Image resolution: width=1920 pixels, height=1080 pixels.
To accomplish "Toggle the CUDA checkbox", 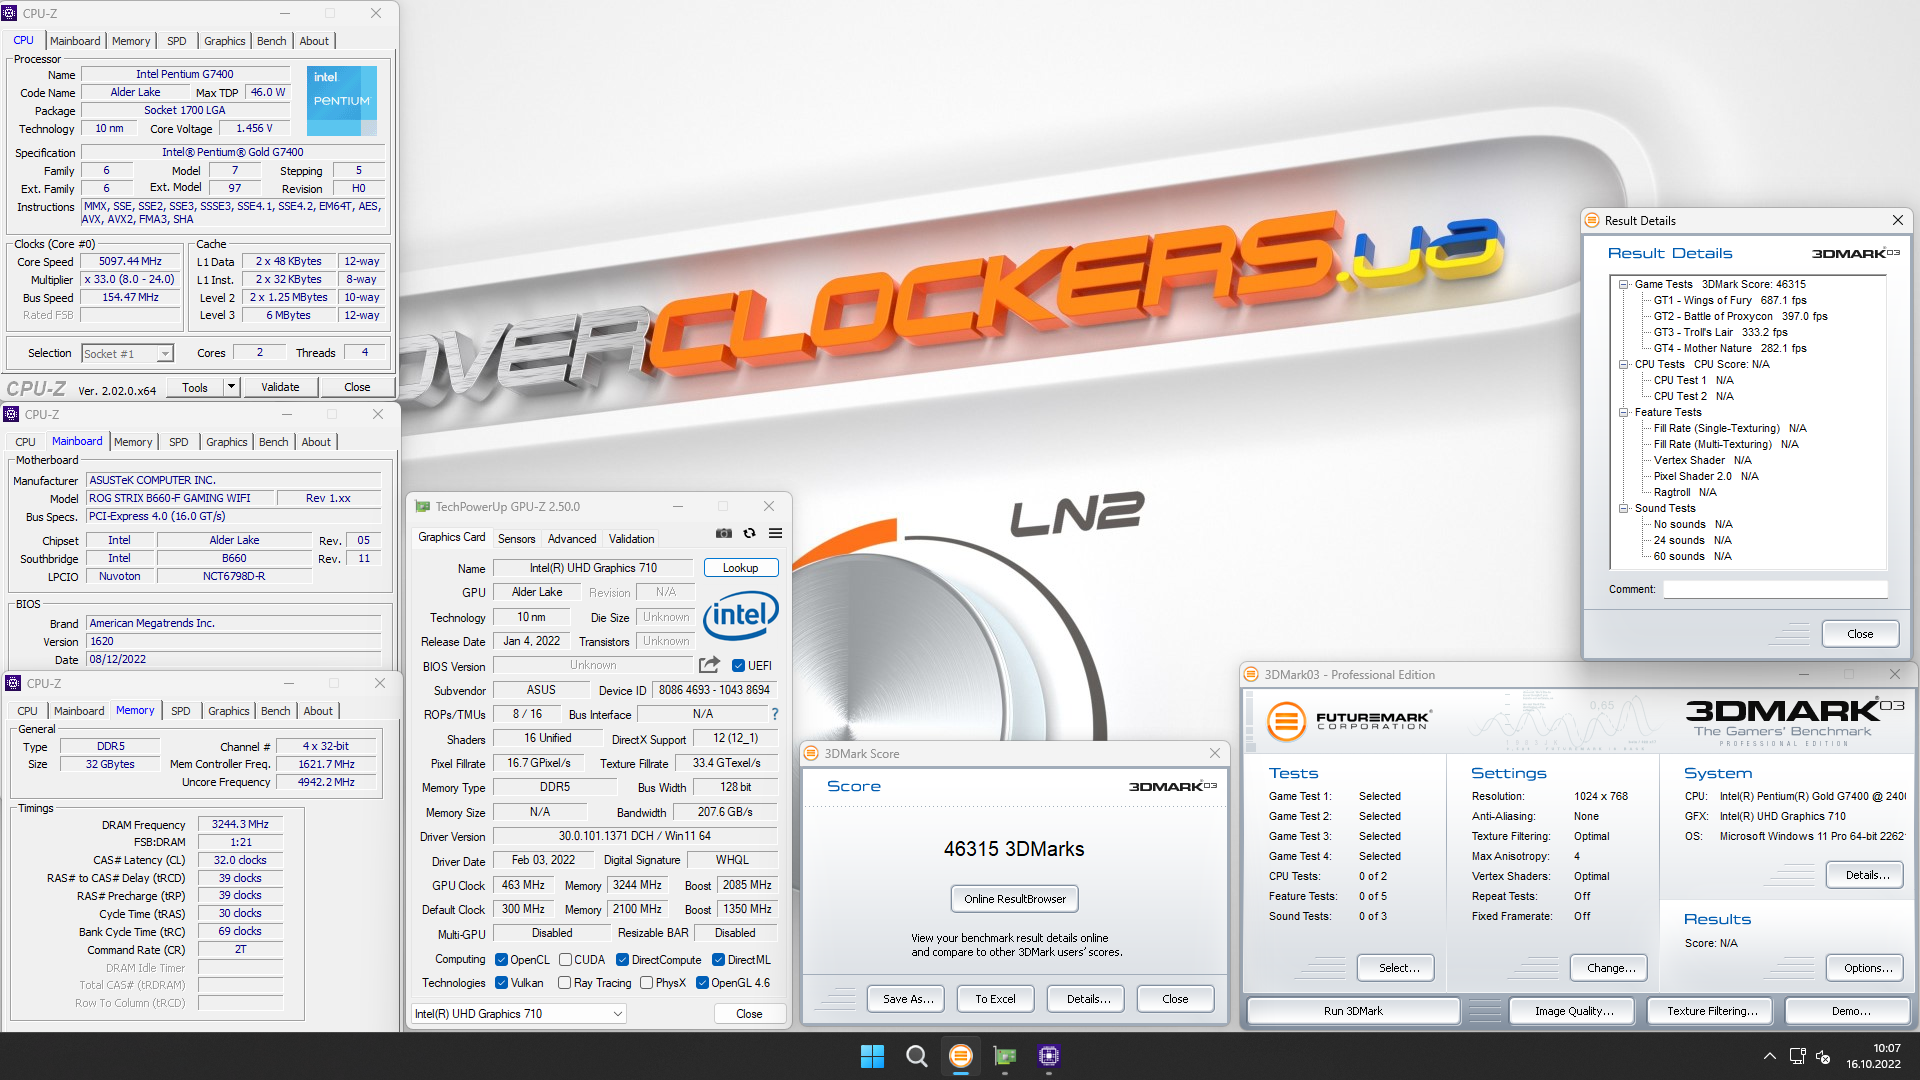I will pyautogui.click(x=565, y=960).
